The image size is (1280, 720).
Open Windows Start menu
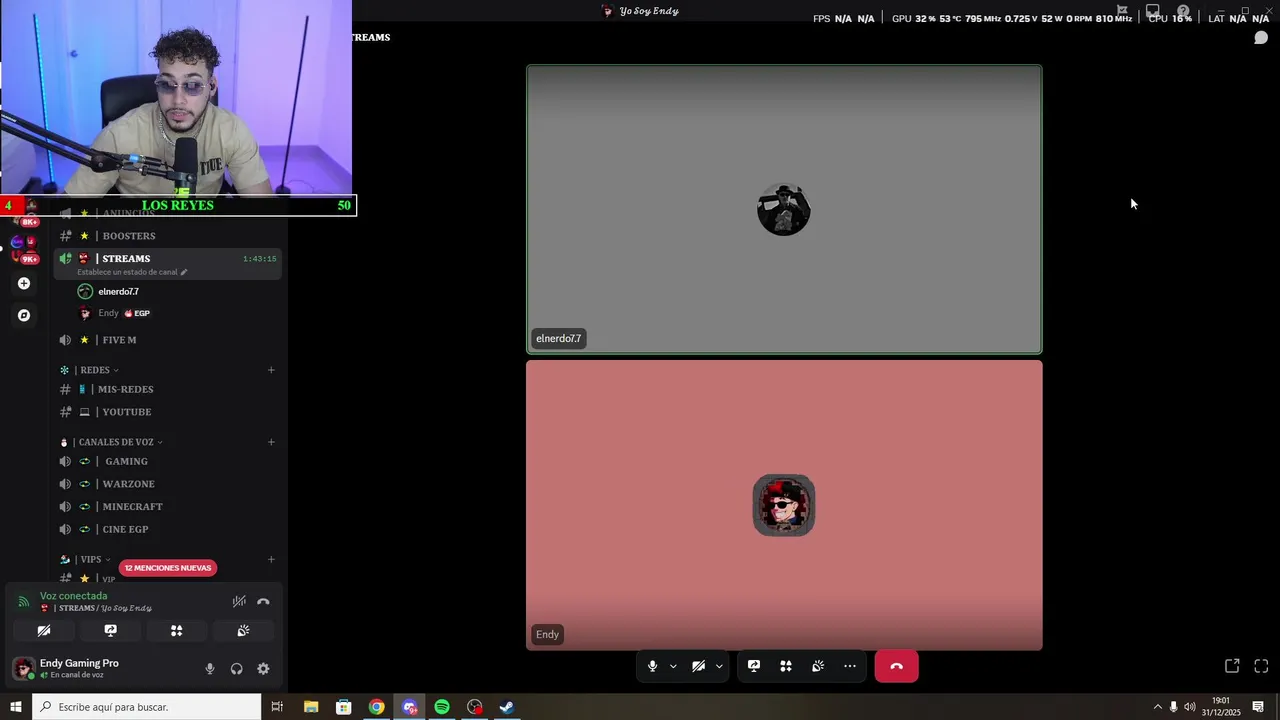click(15, 707)
